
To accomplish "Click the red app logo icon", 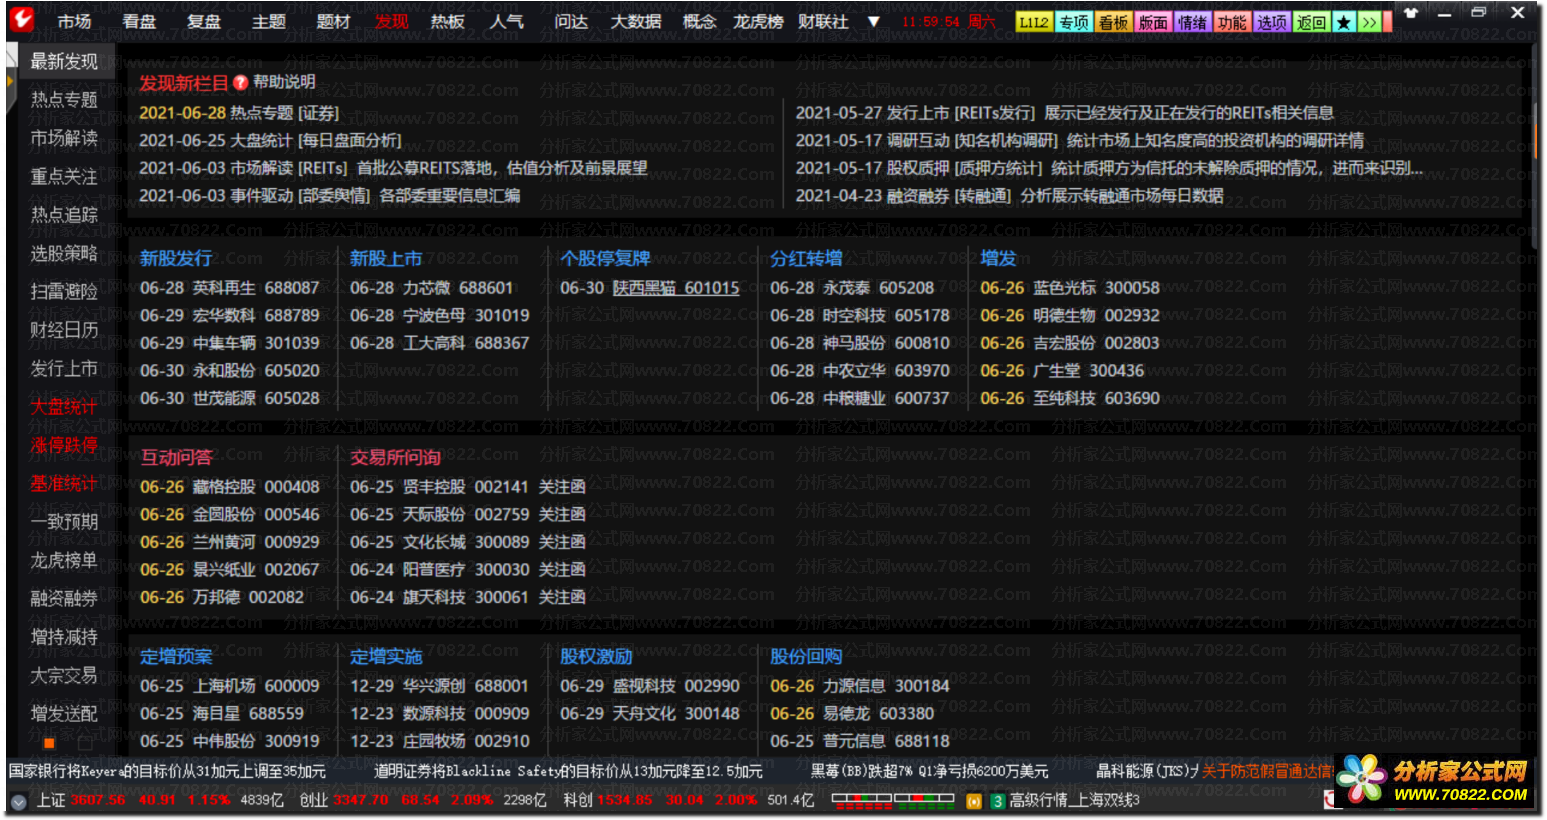I will coord(21,19).
